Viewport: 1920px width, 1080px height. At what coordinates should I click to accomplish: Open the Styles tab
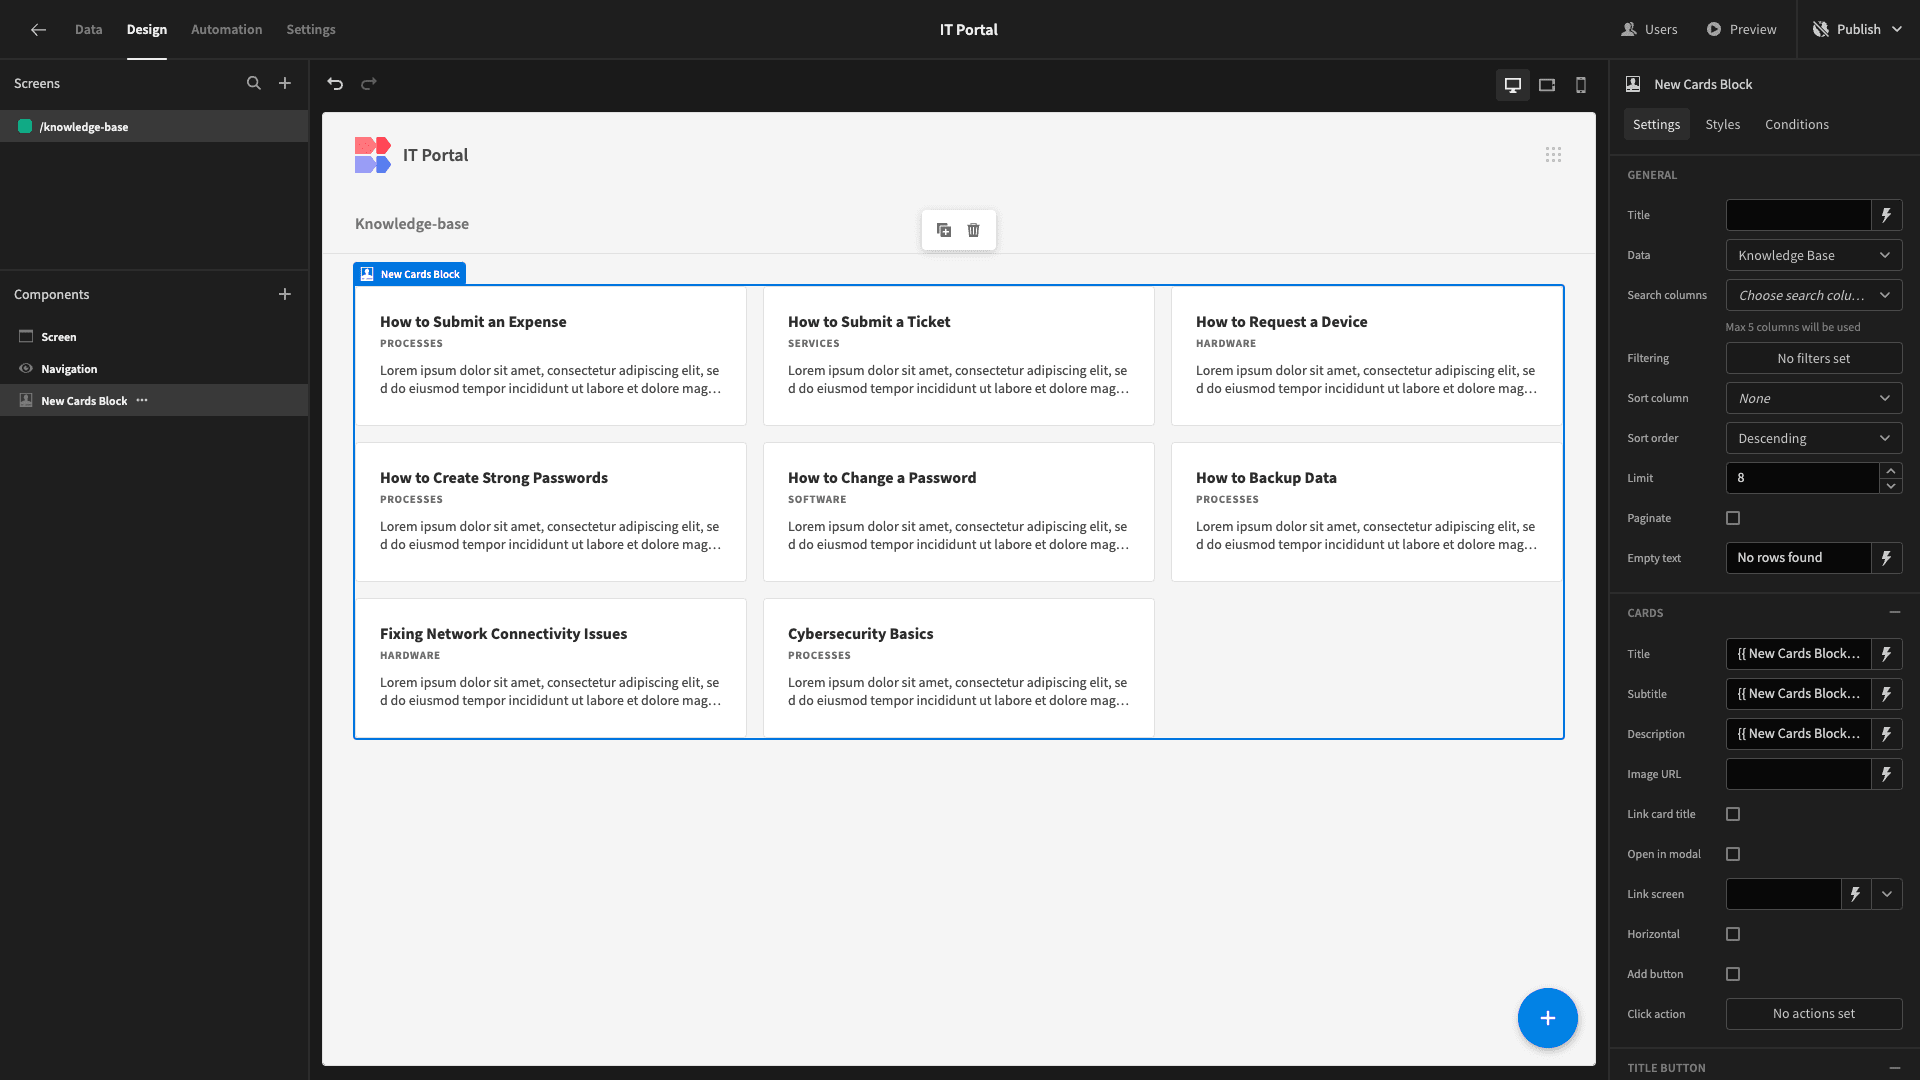[1723, 124]
